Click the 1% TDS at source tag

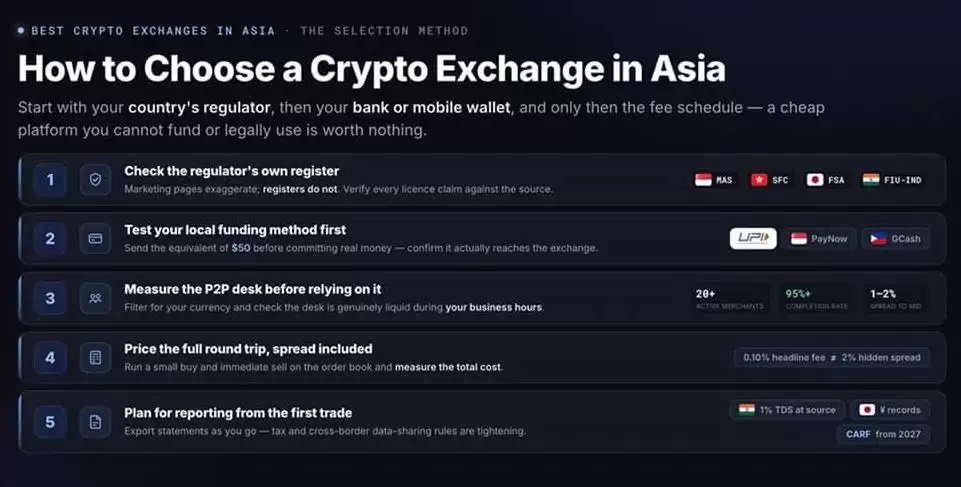[x=788, y=410]
